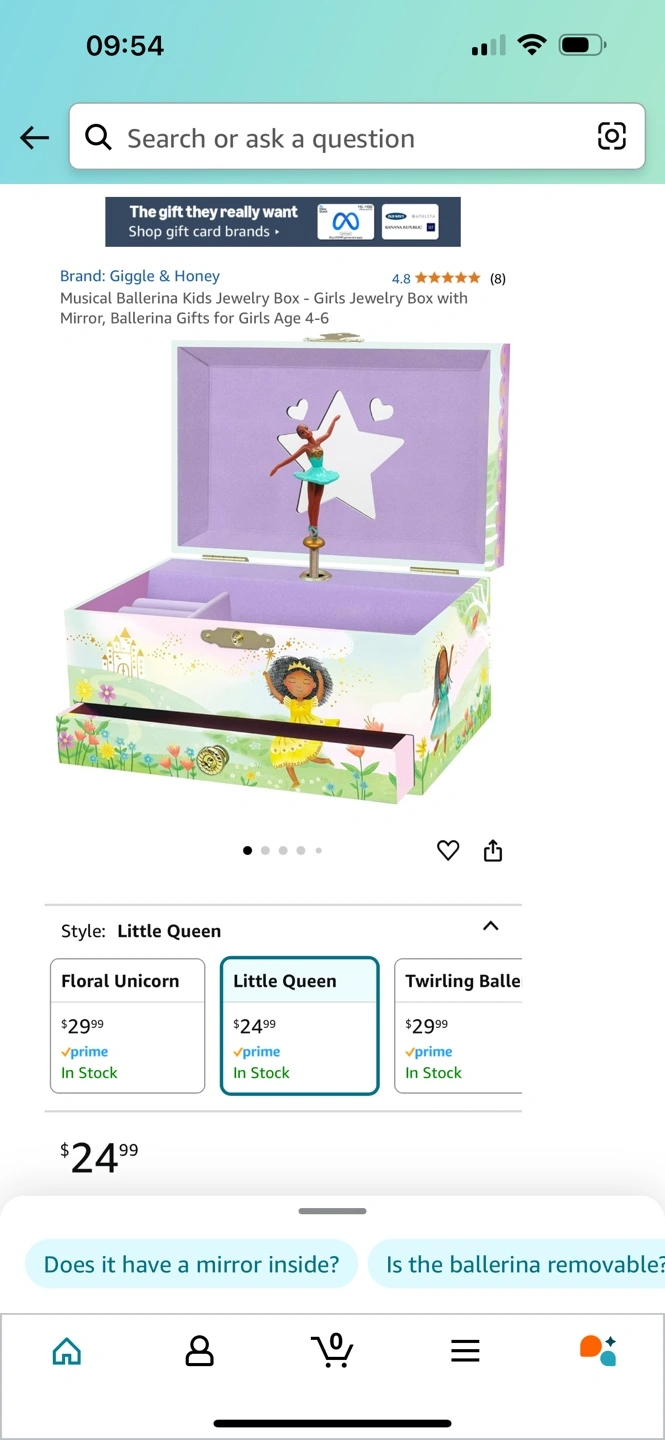Open the hamburger menu icon

click(x=465, y=1351)
